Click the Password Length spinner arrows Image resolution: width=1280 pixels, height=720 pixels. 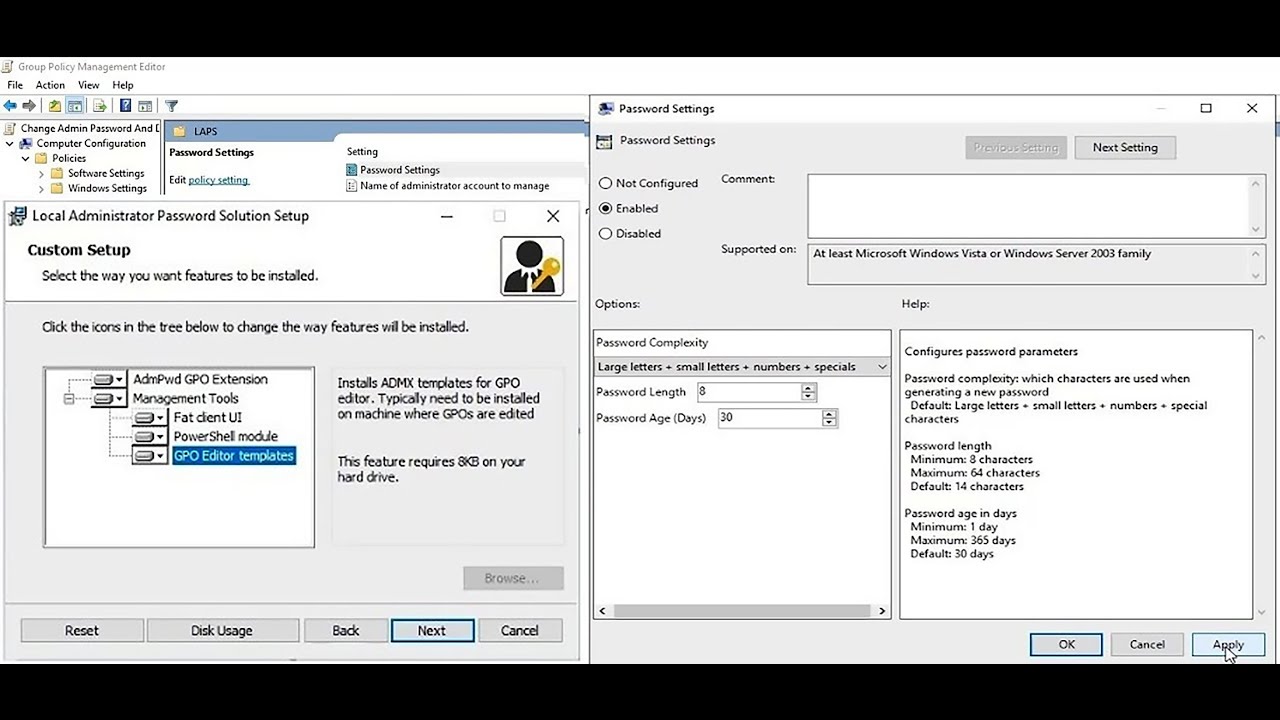coord(809,392)
